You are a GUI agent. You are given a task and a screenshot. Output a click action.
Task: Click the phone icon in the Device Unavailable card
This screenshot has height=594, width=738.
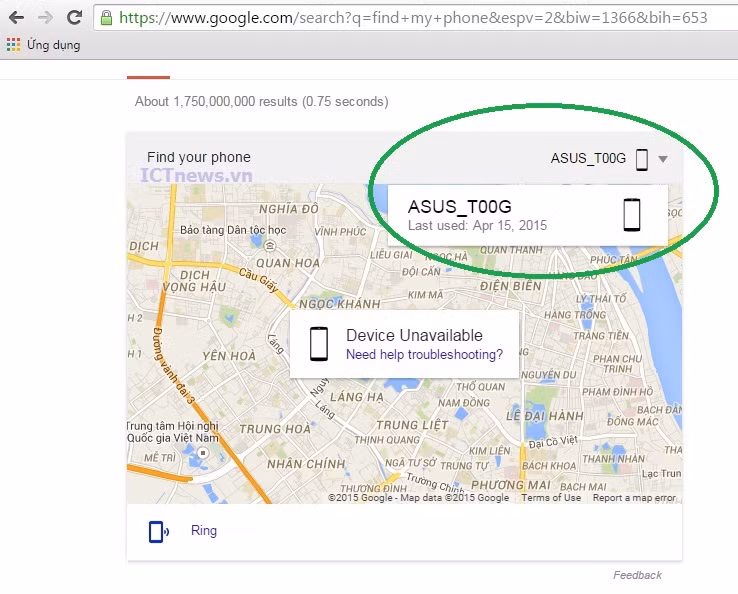point(318,343)
